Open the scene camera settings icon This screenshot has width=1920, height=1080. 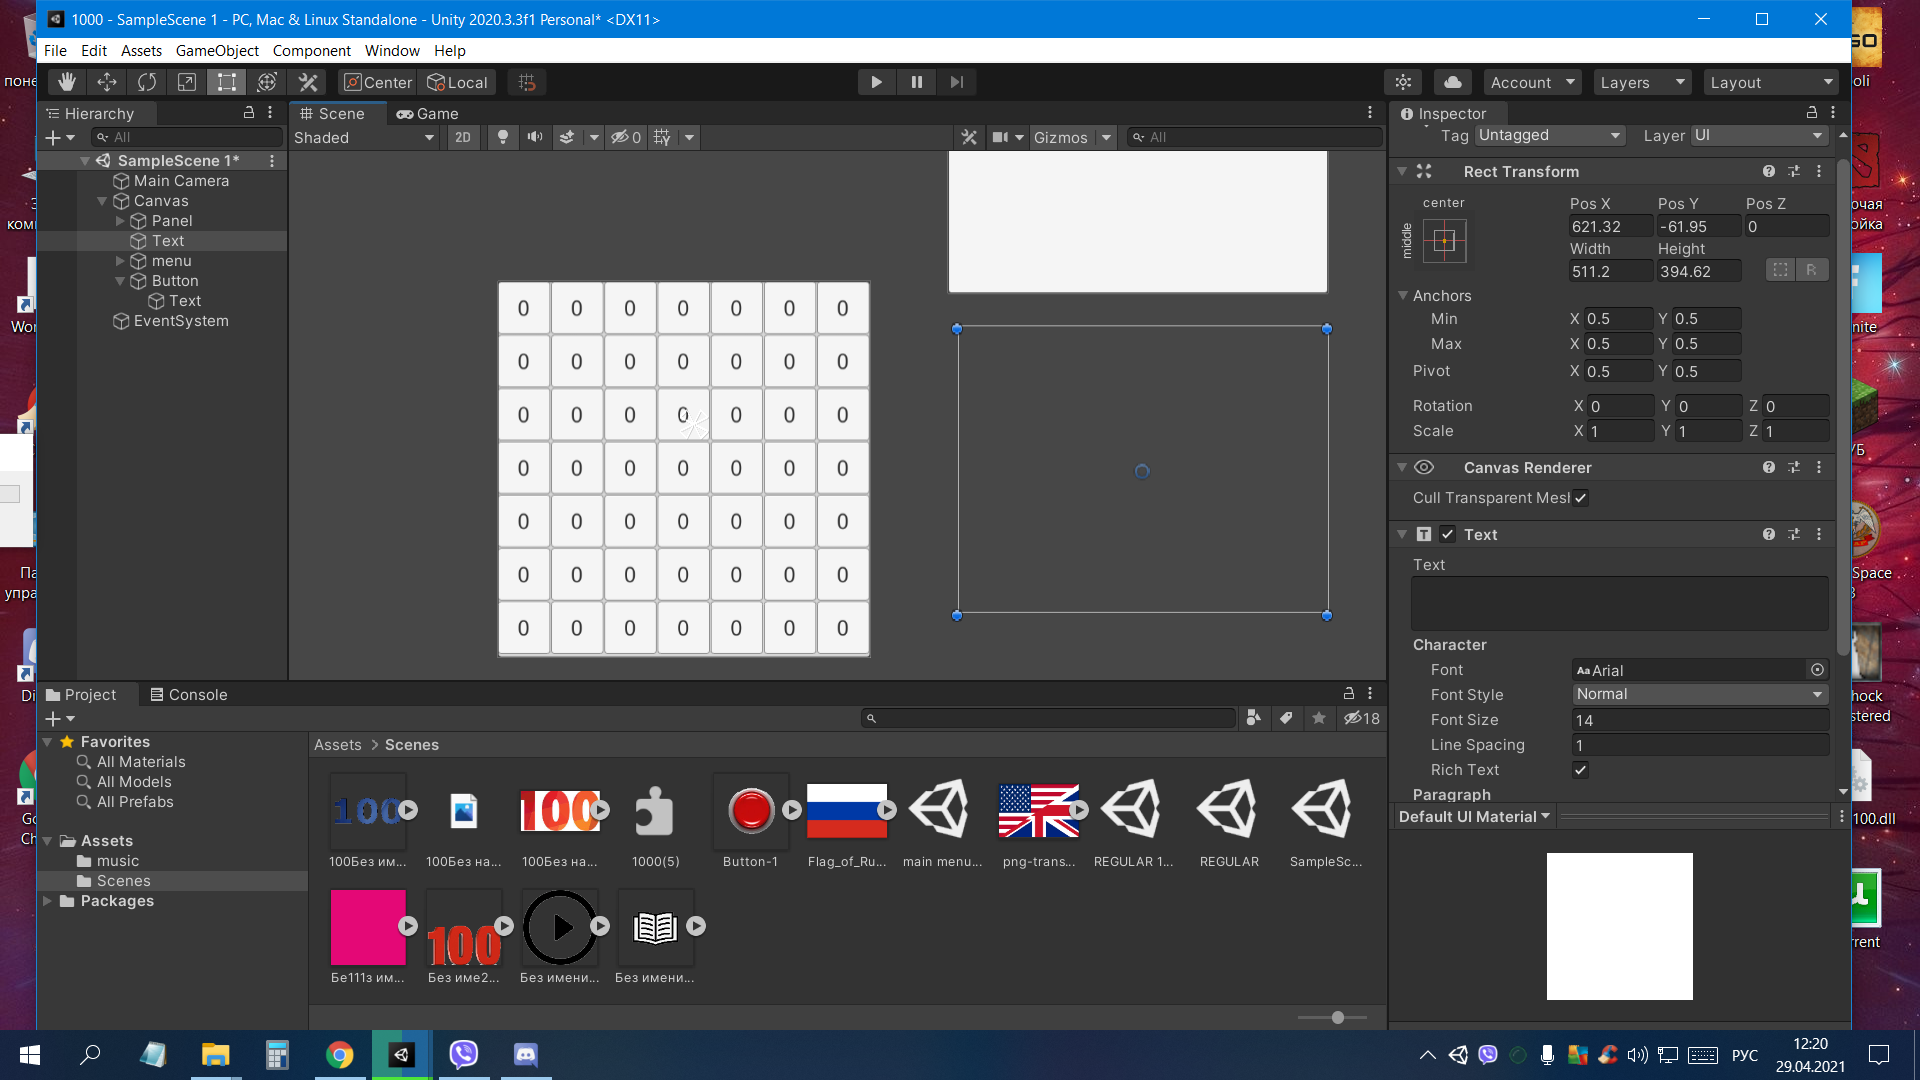click(1000, 137)
